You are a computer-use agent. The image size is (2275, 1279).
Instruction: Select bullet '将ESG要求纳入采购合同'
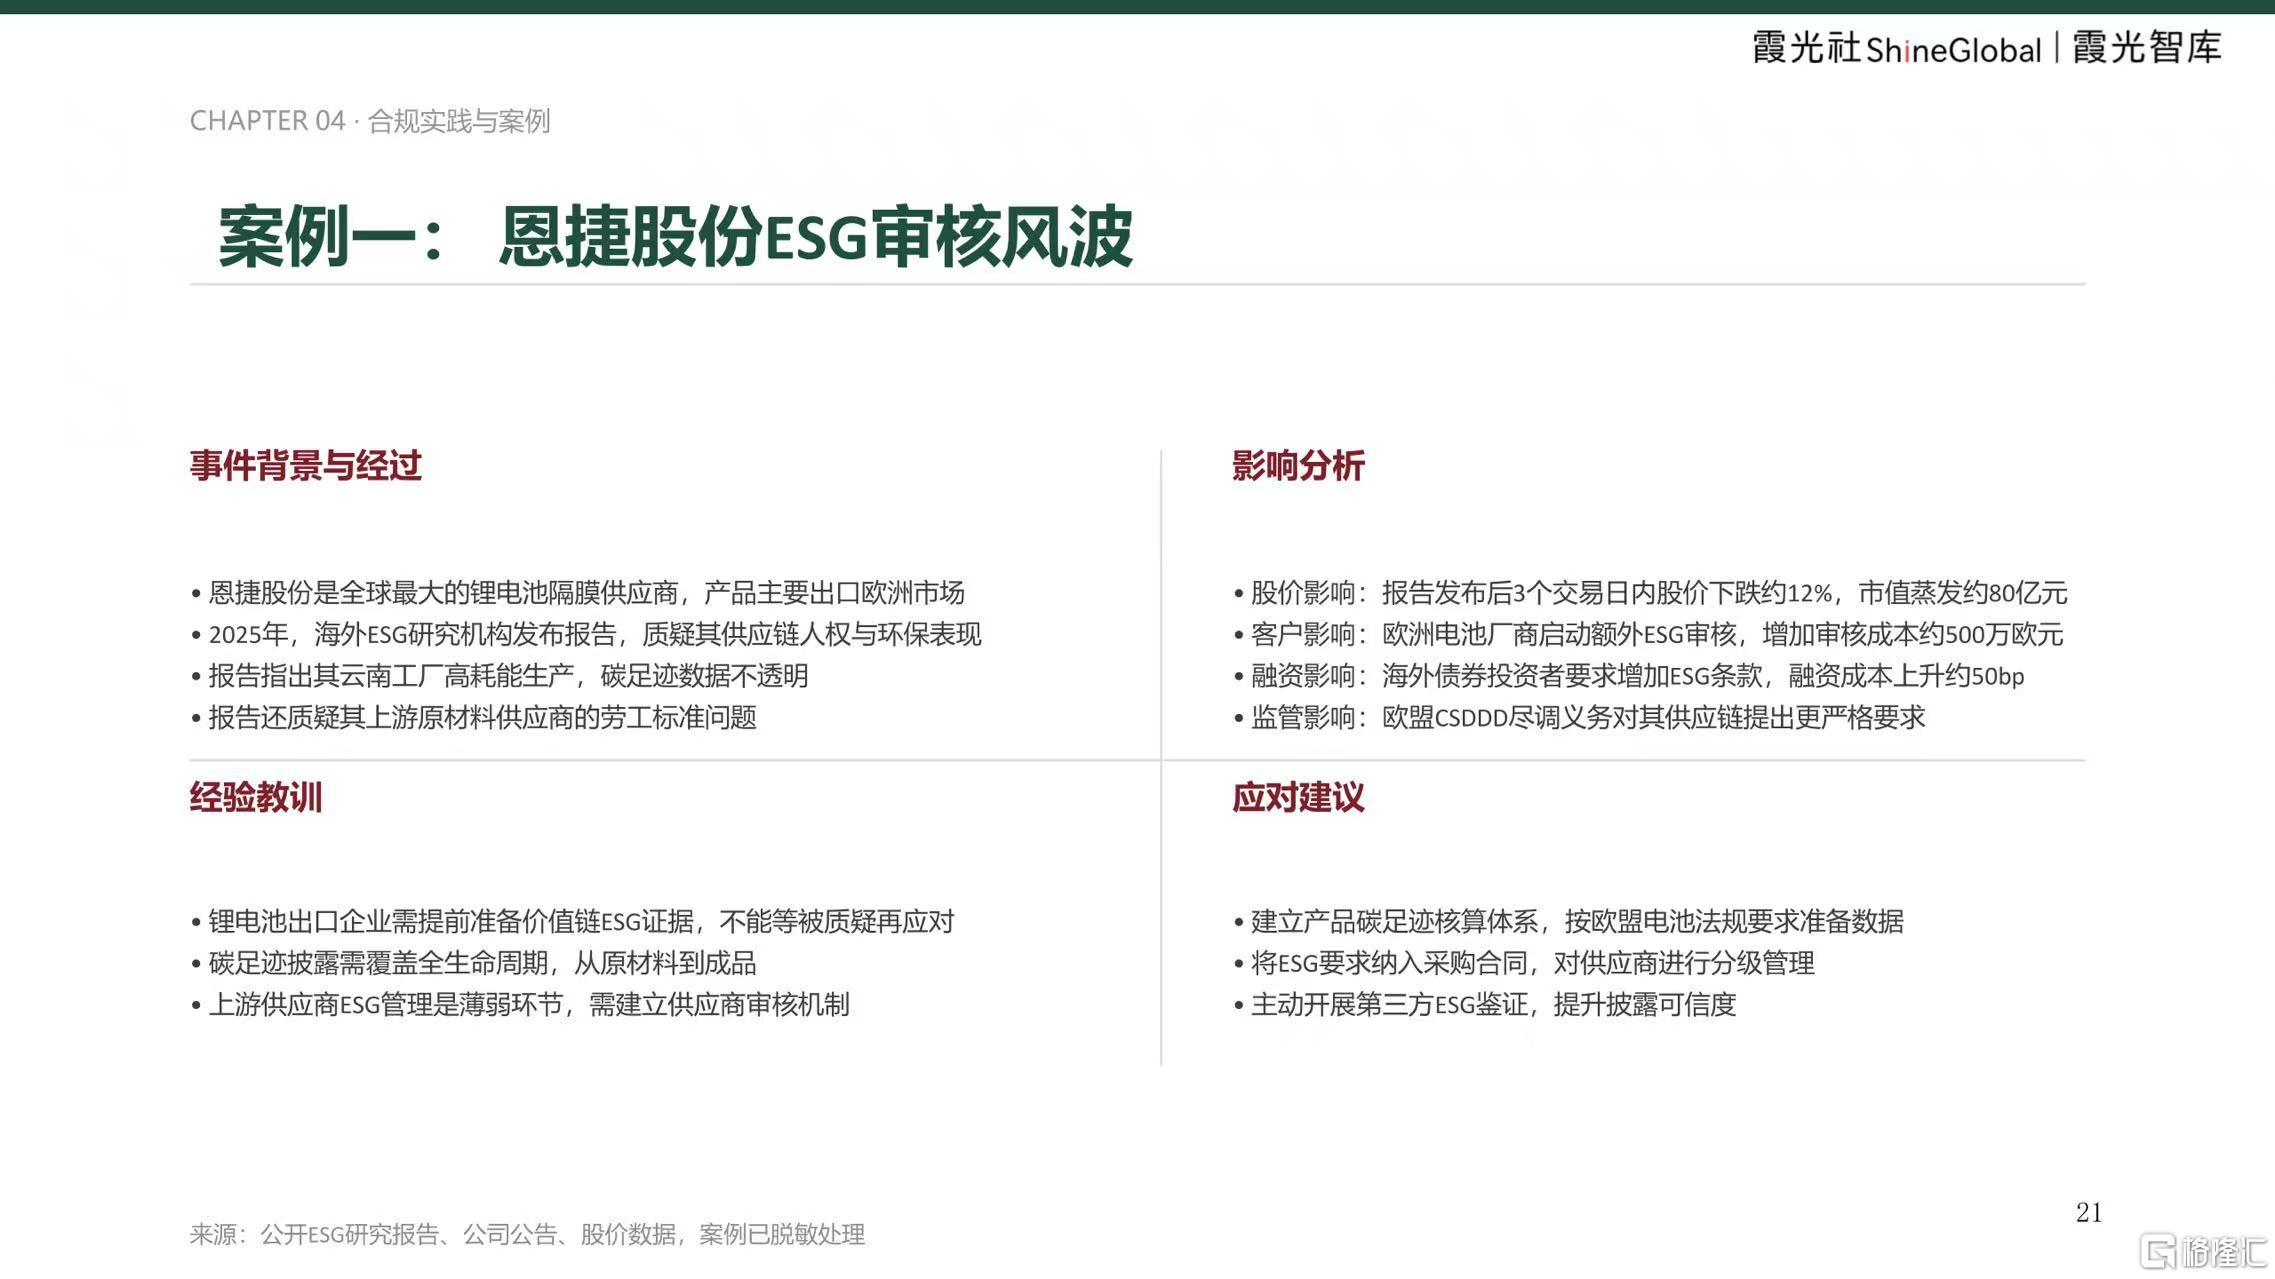1524,963
